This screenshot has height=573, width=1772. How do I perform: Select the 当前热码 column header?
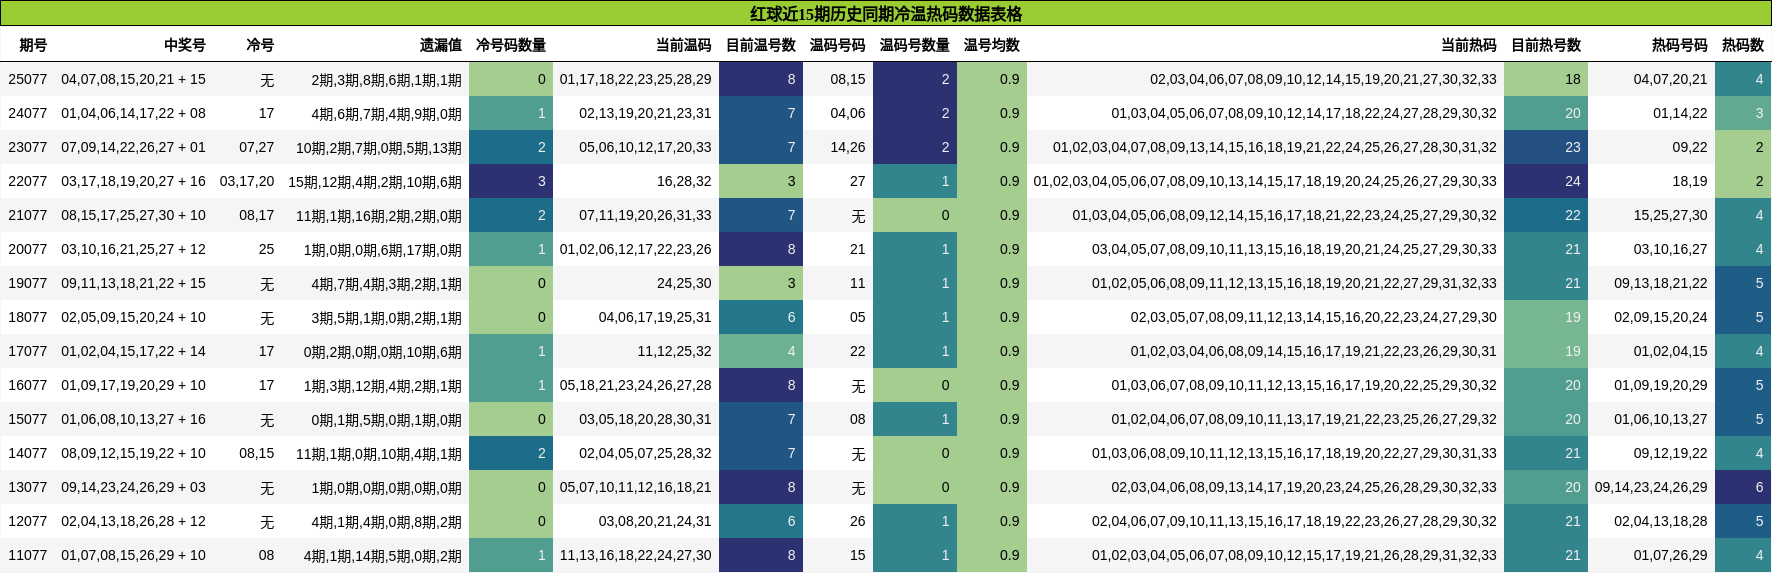tap(1469, 45)
